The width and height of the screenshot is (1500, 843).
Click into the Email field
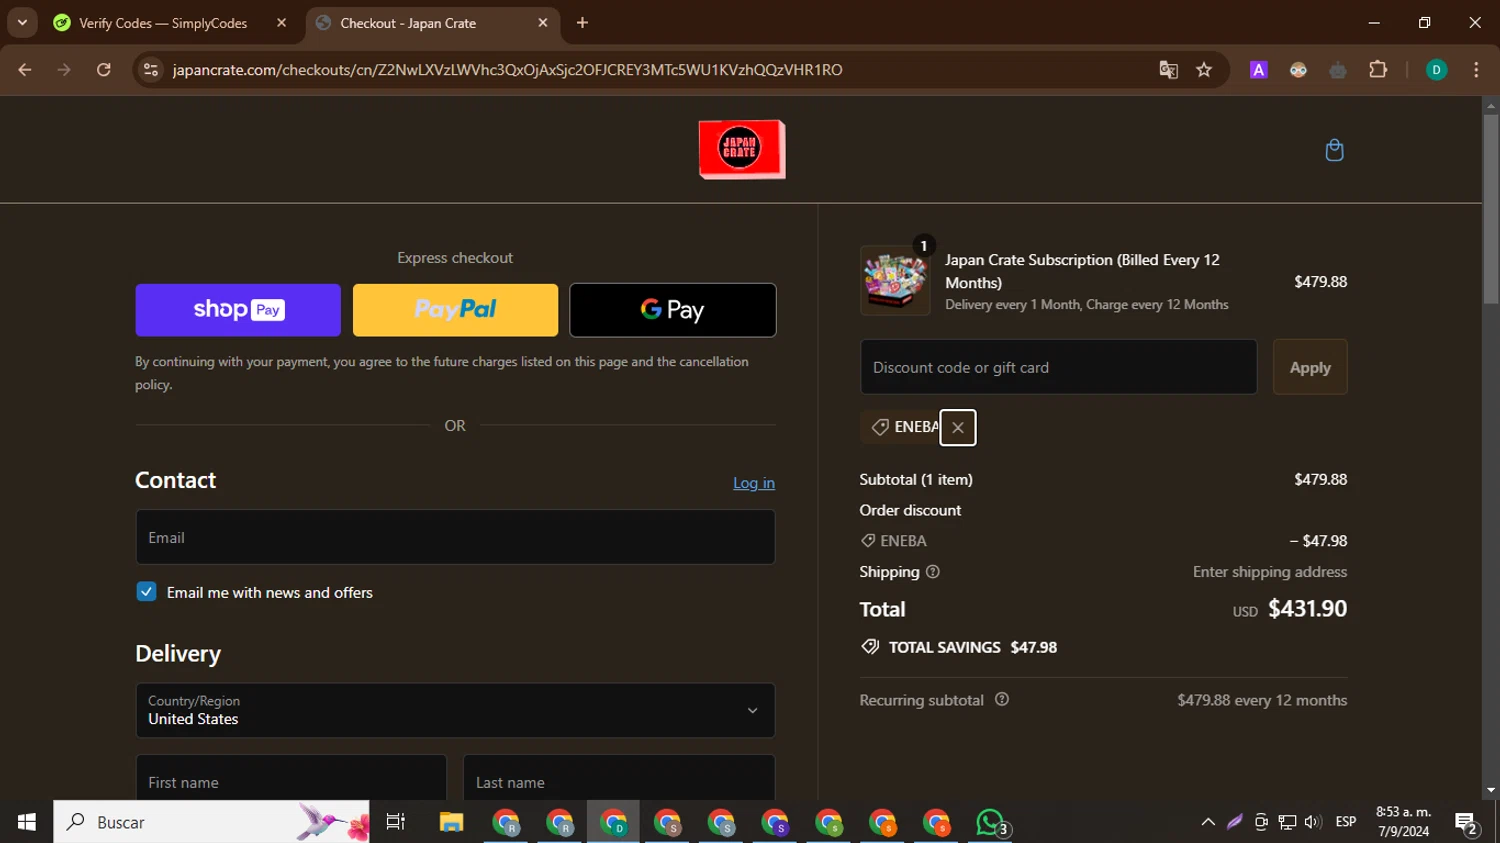tap(455, 538)
